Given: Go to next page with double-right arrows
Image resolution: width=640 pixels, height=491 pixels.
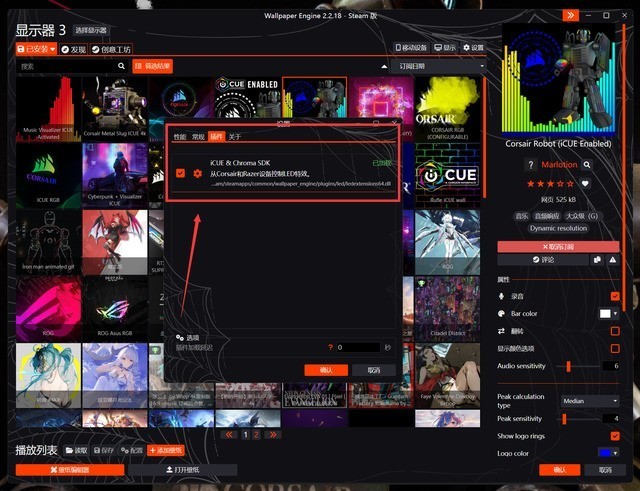Looking at the screenshot, I should point(273,435).
